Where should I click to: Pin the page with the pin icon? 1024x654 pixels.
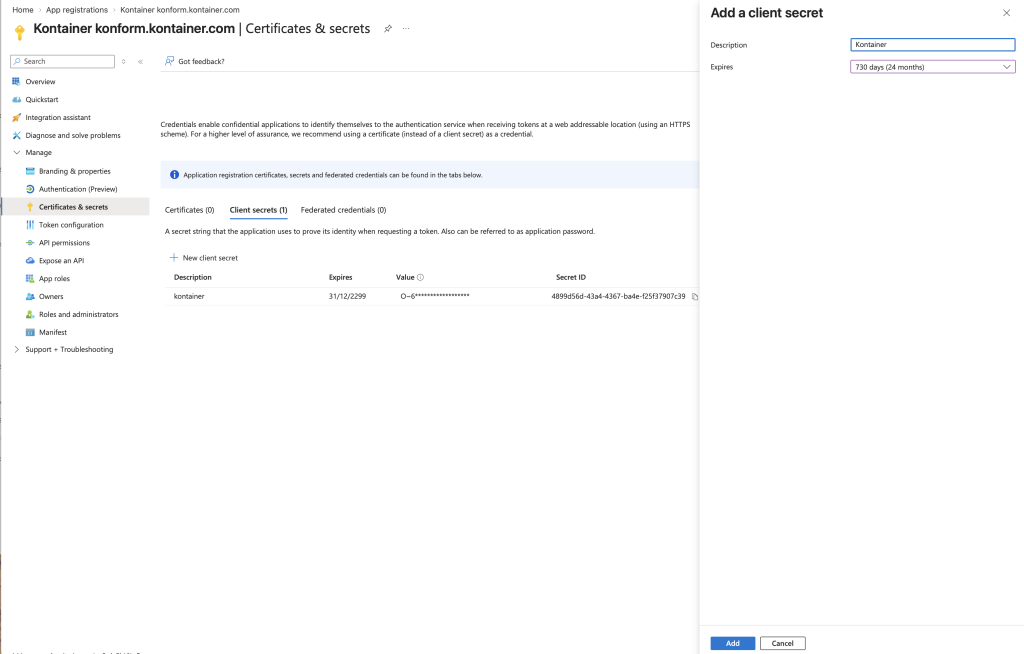pyautogui.click(x=388, y=29)
